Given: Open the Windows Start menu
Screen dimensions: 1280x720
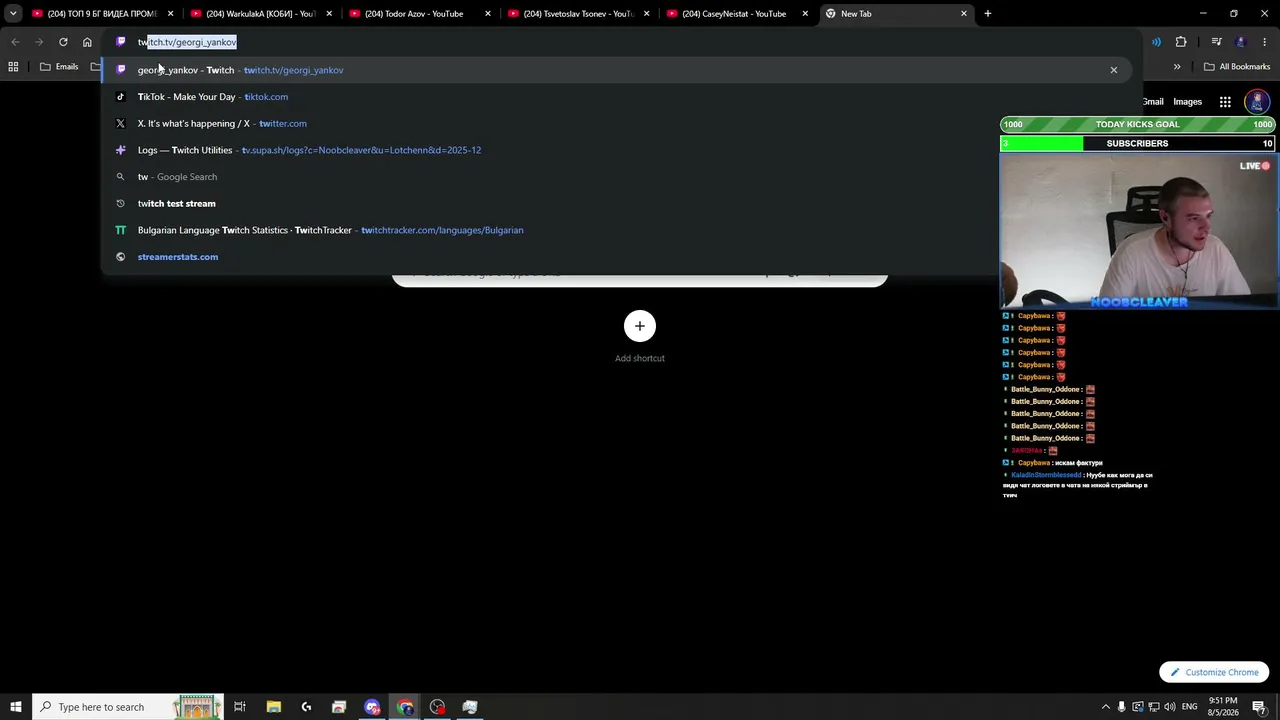Looking at the screenshot, I should click(x=16, y=707).
